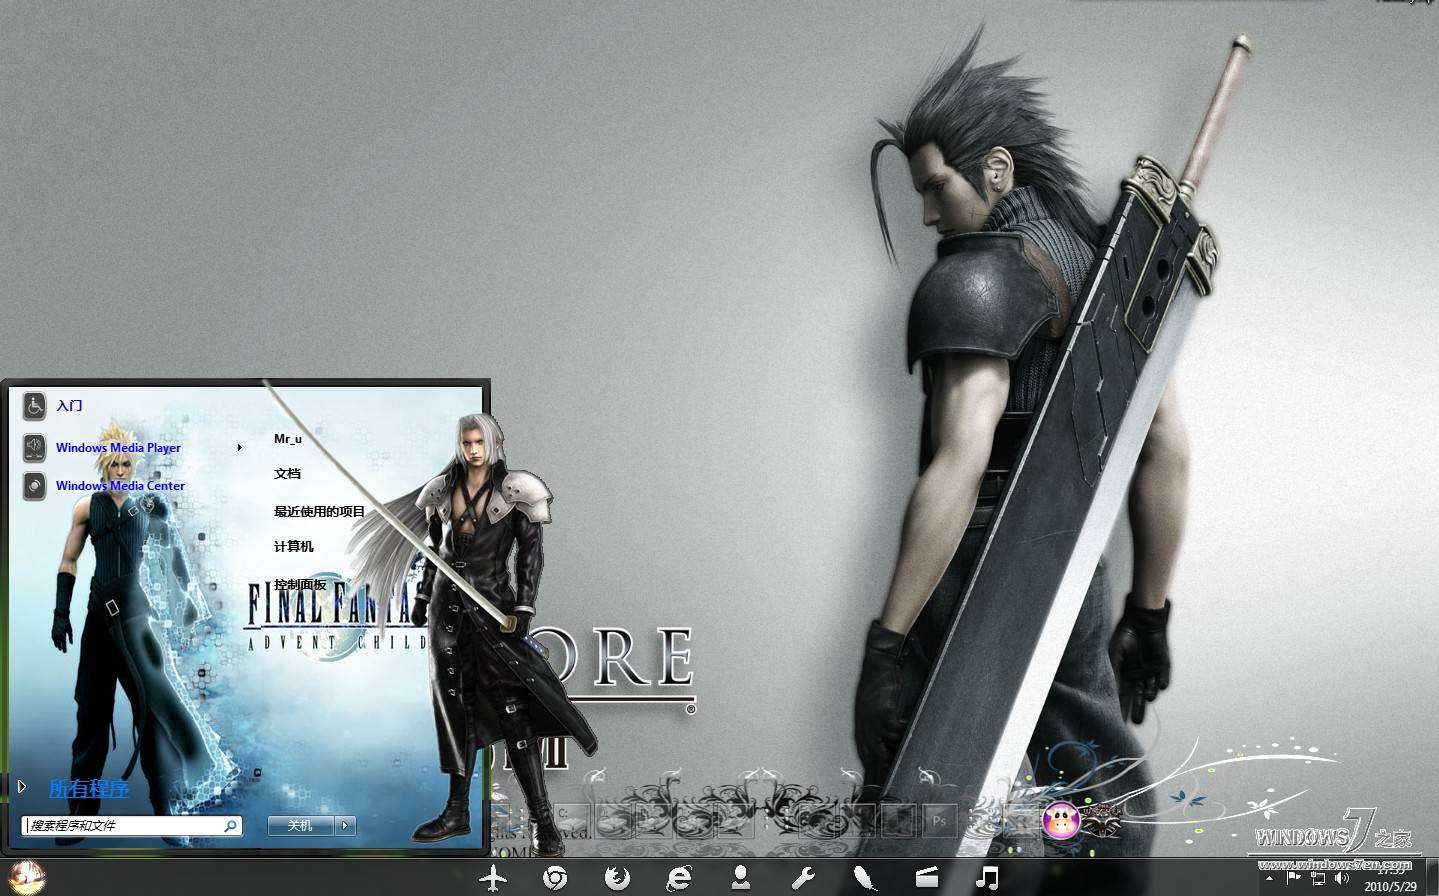This screenshot has height=896, width=1439.
Task: Open 计算机 in the Start menu
Action: coord(293,547)
